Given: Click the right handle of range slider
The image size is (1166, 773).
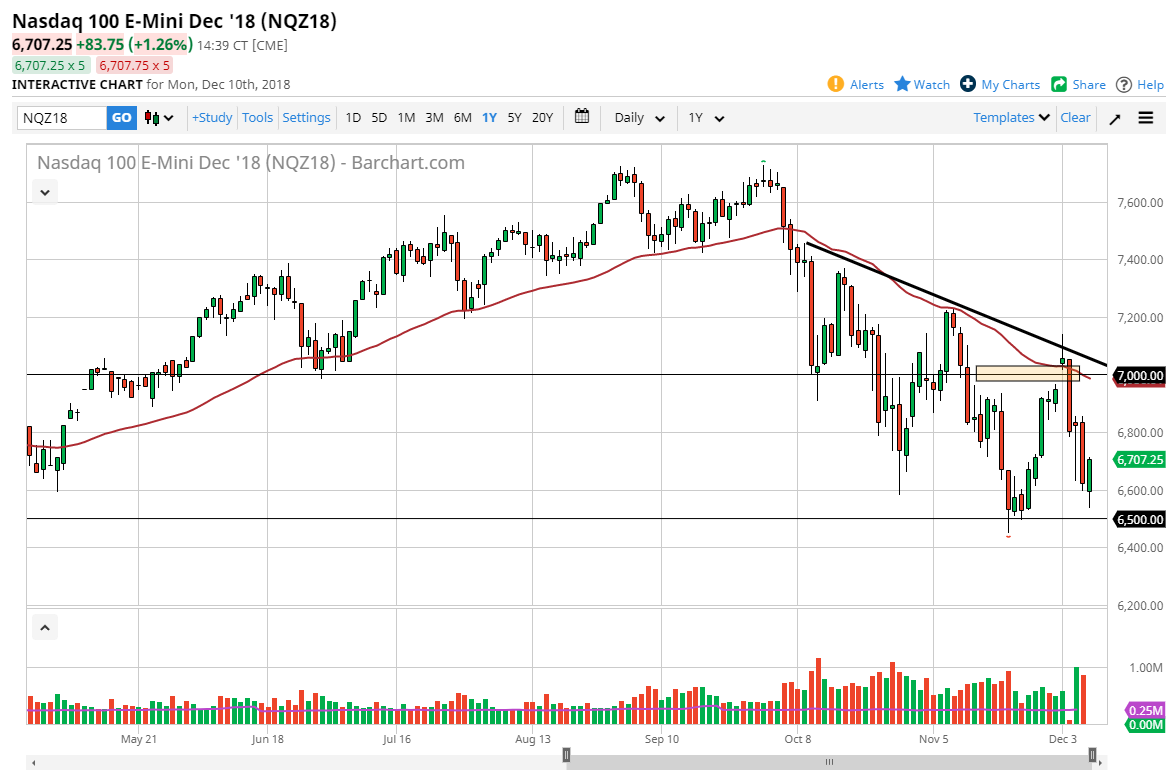Looking at the screenshot, I should pos(1092,755).
